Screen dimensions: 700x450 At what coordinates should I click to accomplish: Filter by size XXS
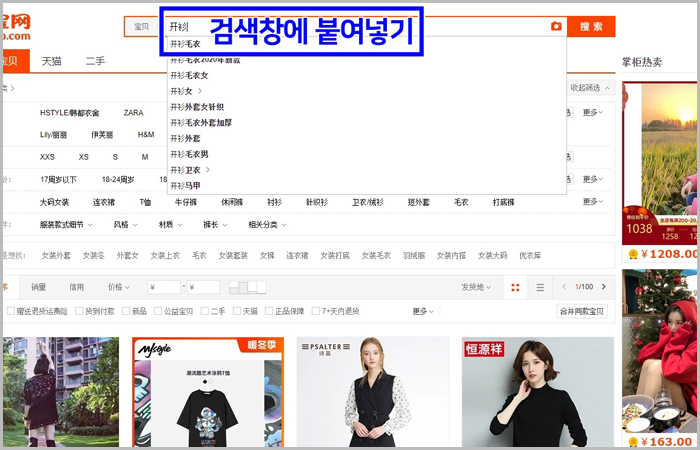(47, 157)
